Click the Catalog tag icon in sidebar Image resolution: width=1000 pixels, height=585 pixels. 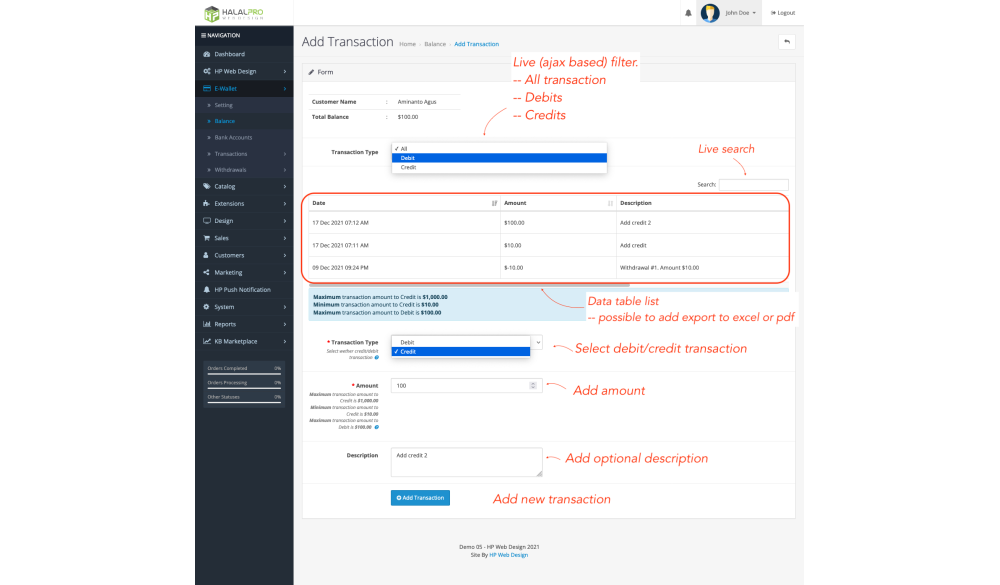pyautogui.click(x=206, y=186)
